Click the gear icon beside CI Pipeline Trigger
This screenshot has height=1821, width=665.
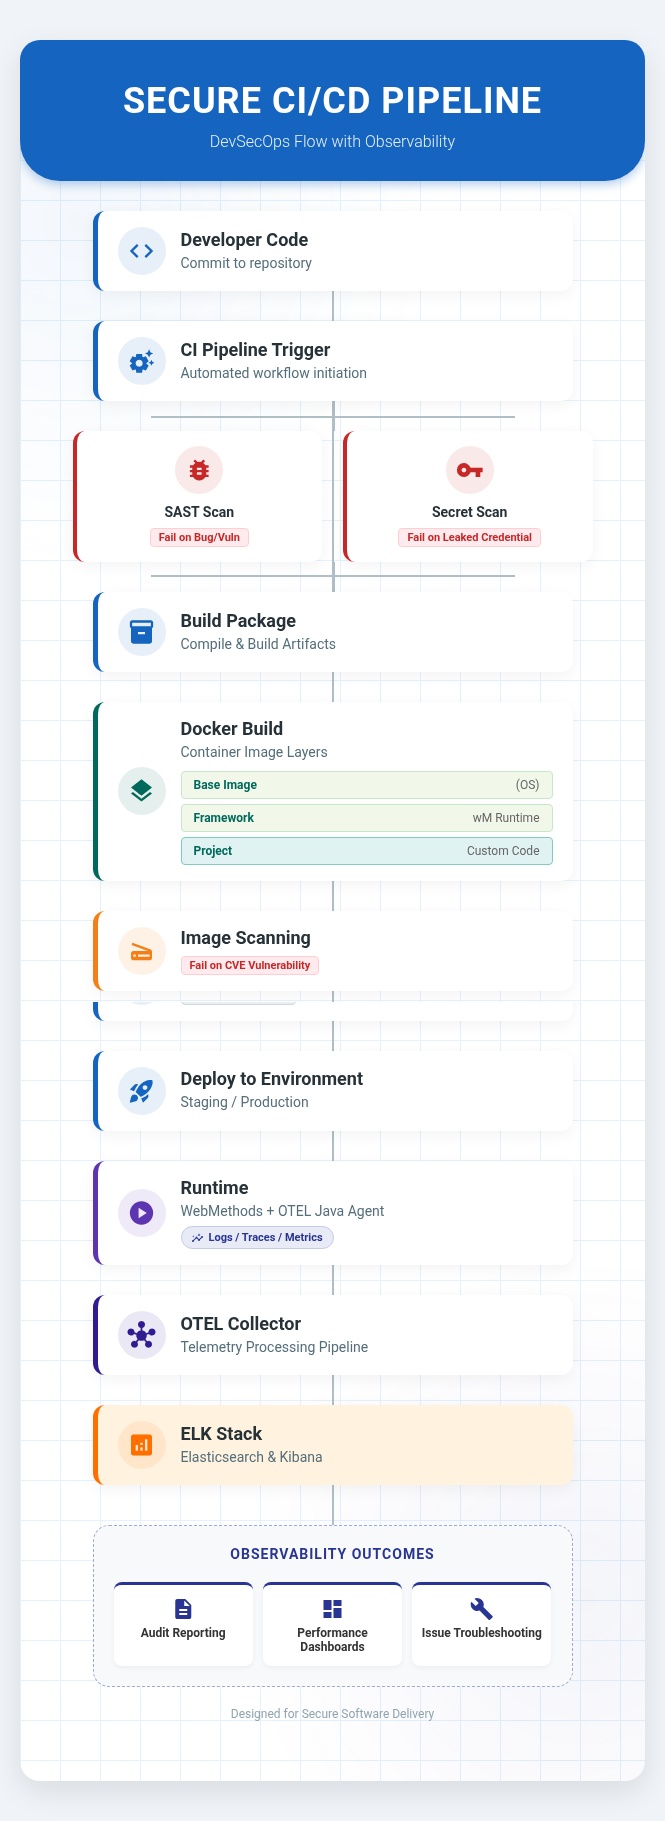(142, 361)
